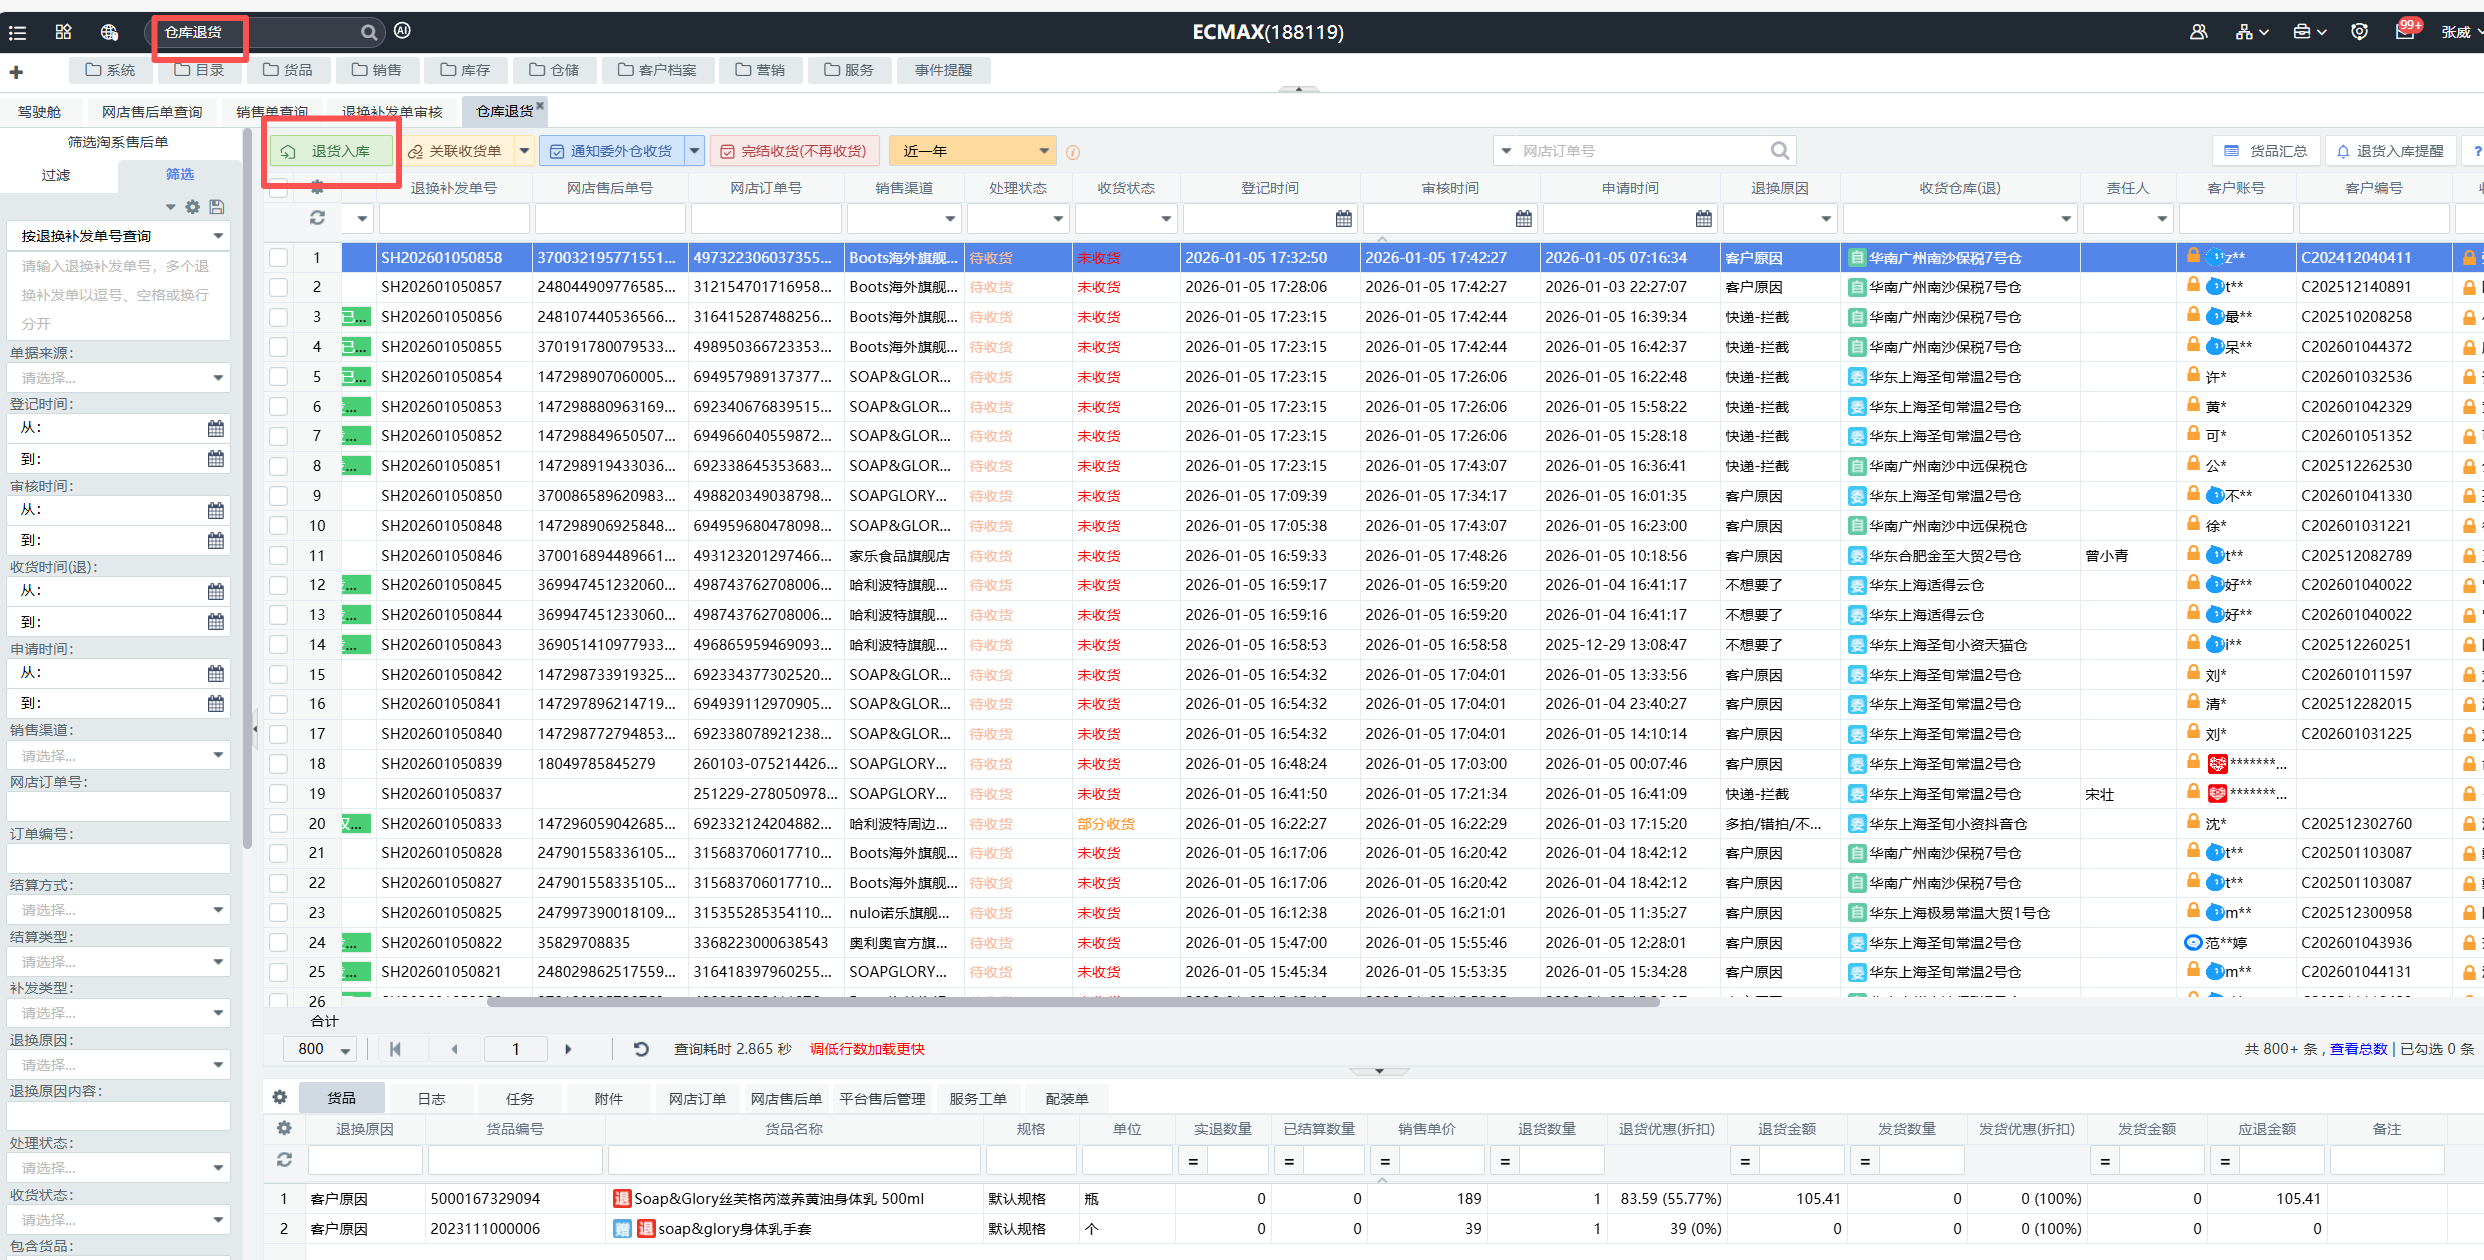This screenshot has height=1260, width=2484.
Task: Click the page number input field
Action: (516, 1049)
